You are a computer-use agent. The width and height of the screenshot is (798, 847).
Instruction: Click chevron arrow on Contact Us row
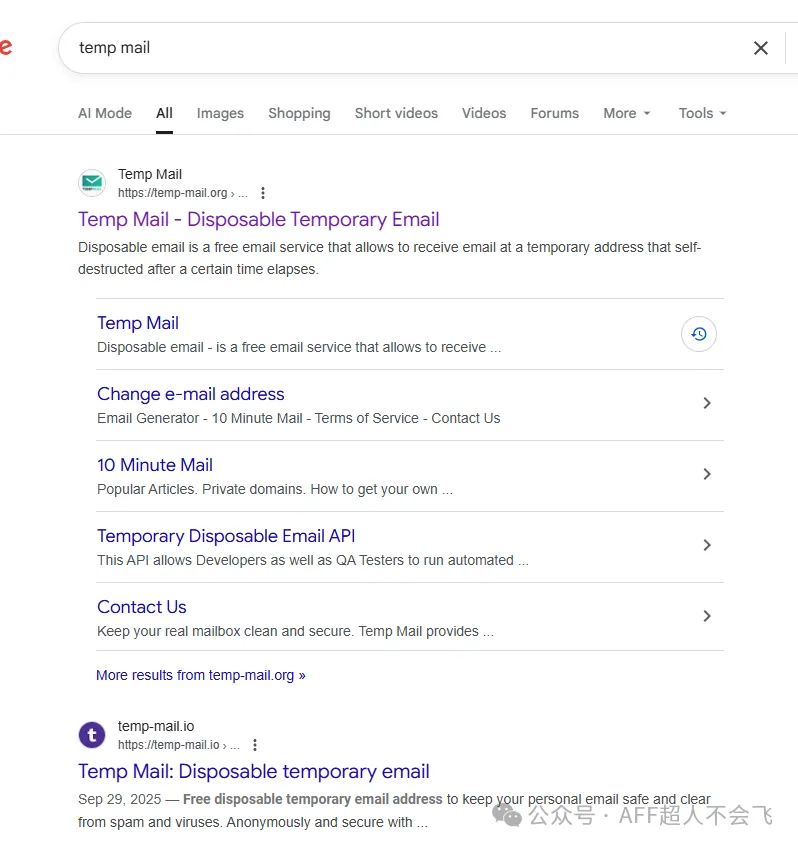707,616
